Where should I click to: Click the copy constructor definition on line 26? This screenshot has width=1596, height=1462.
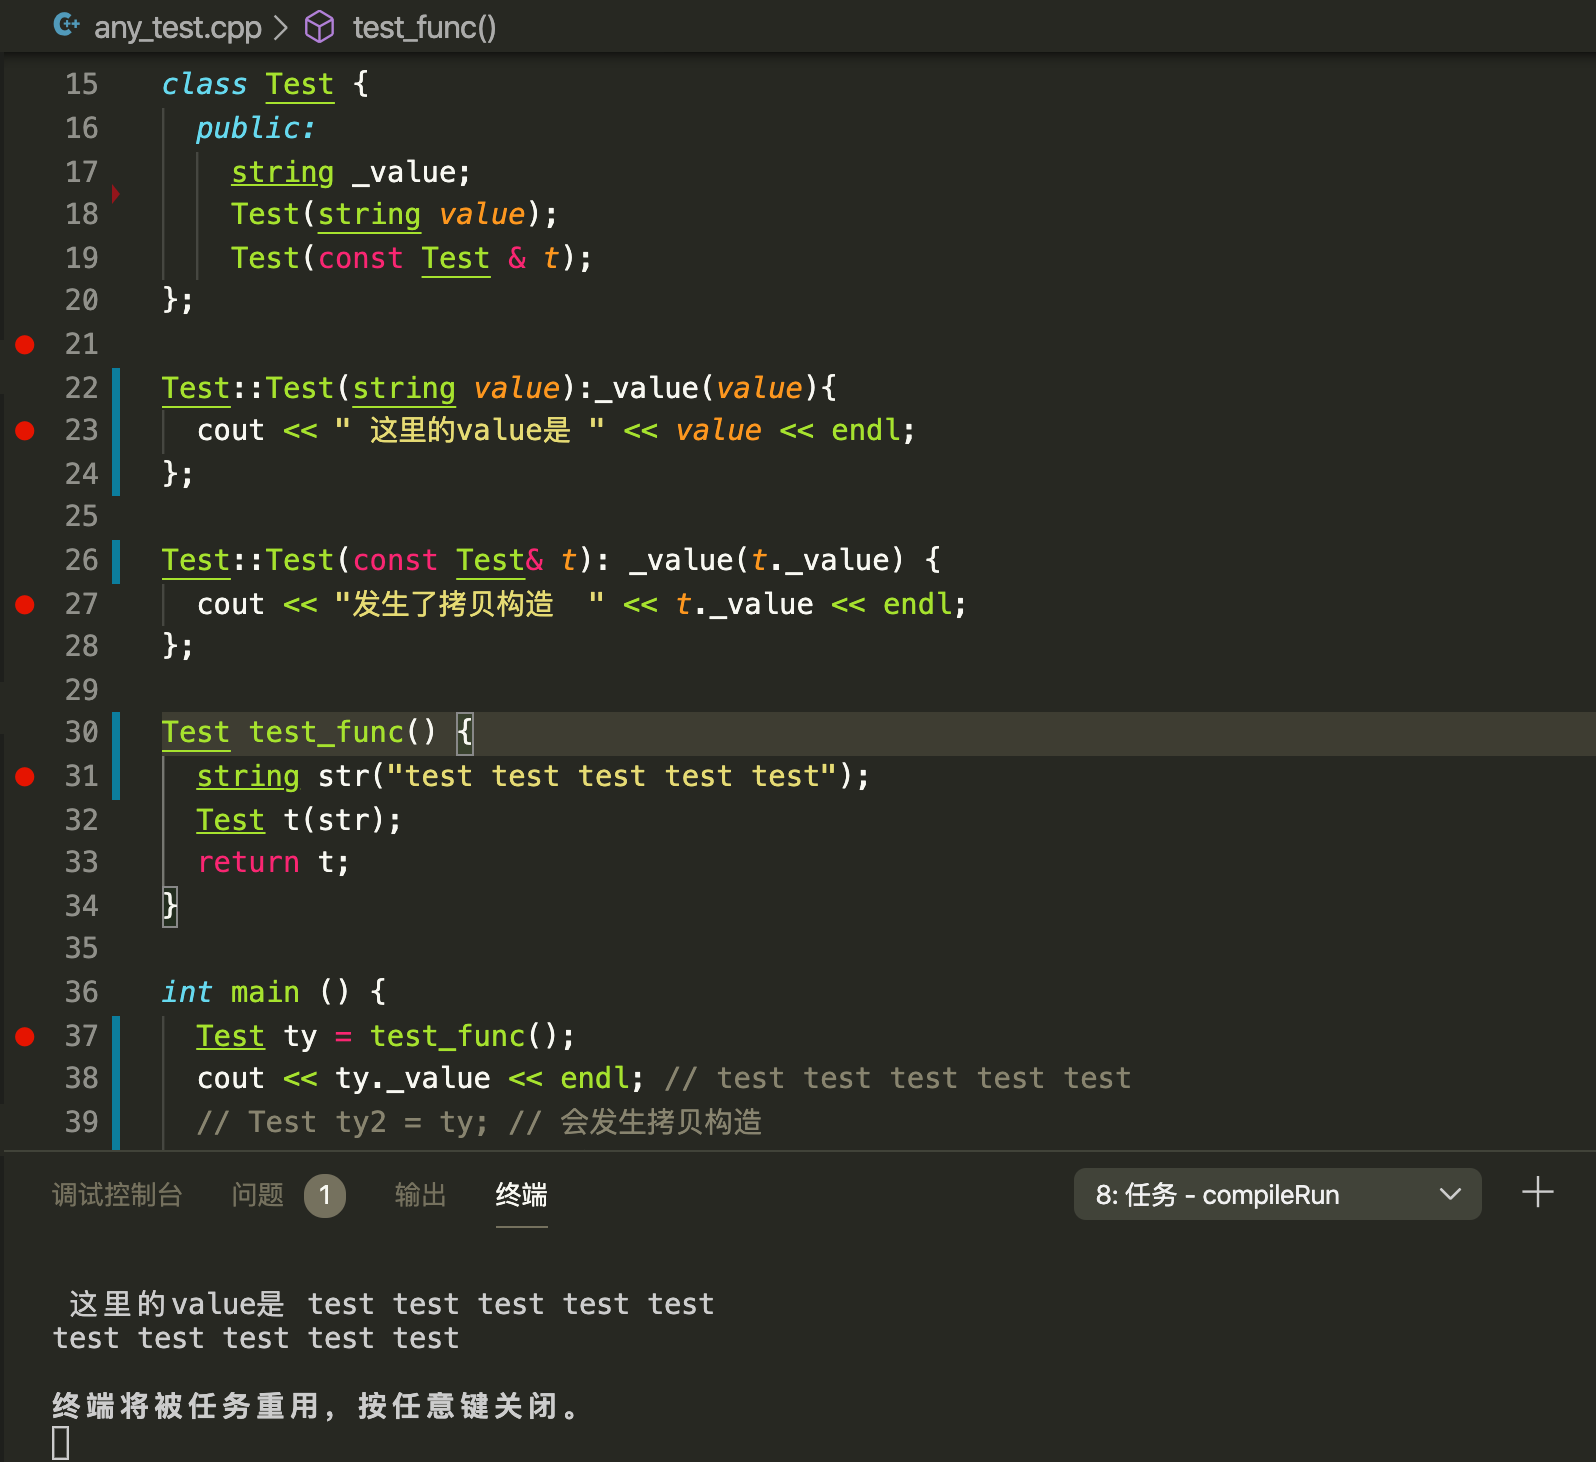coord(551,560)
